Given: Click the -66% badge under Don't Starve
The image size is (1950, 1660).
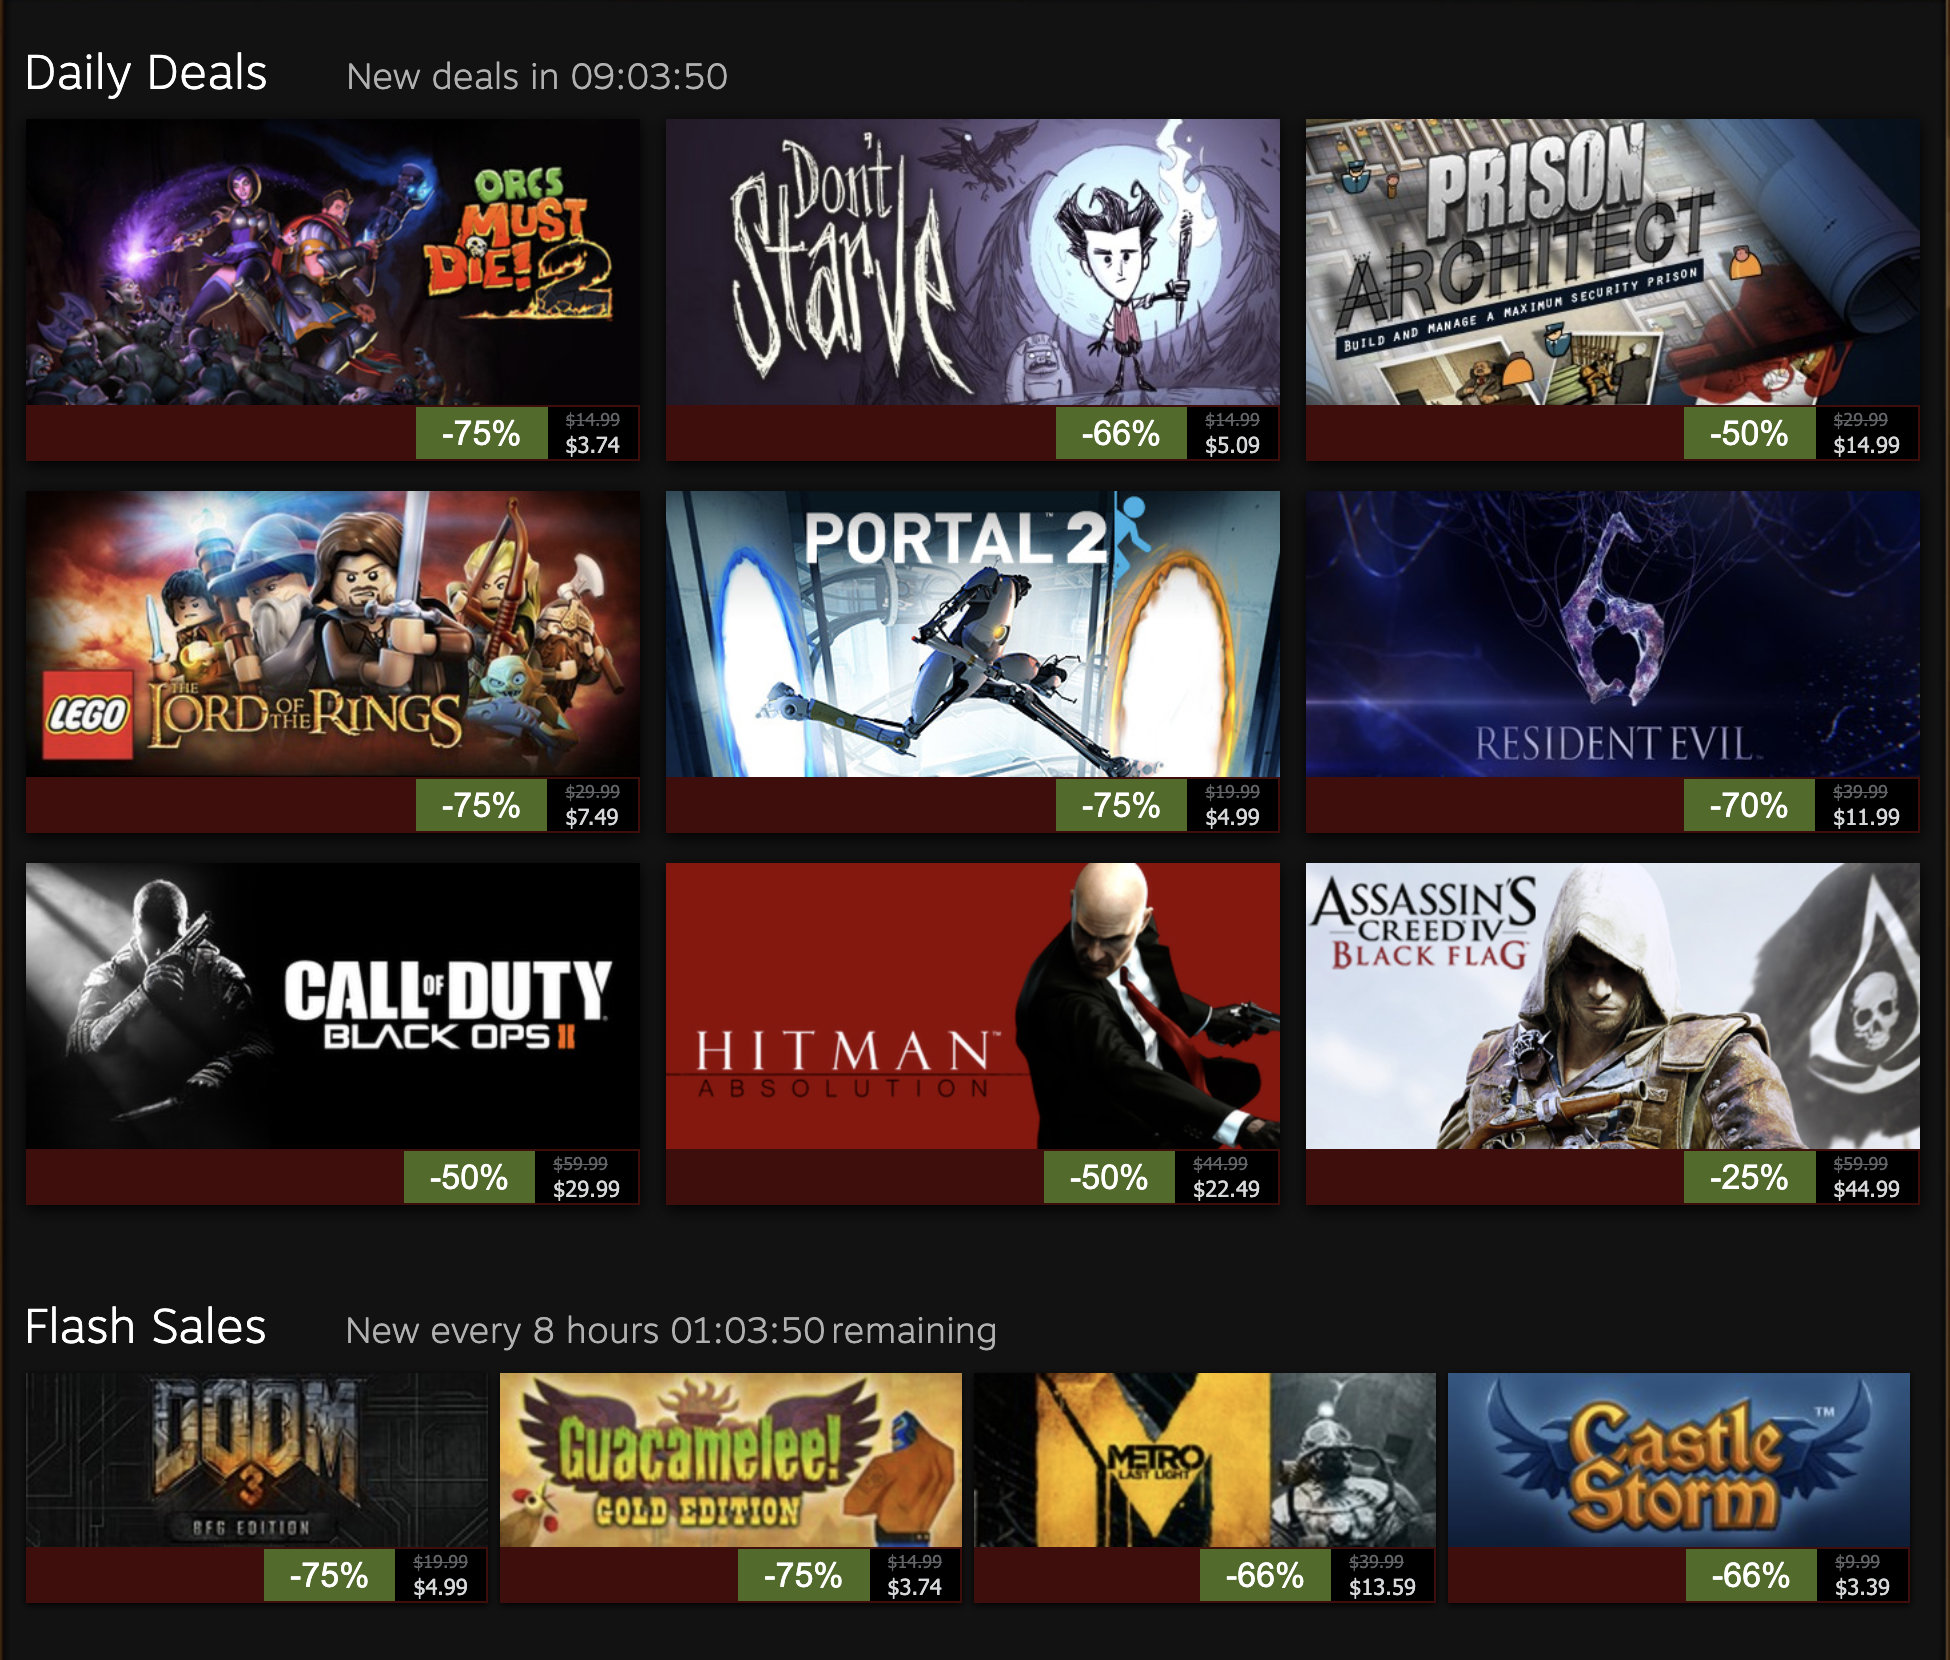Looking at the screenshot, I should click(x=1121, y=433).
